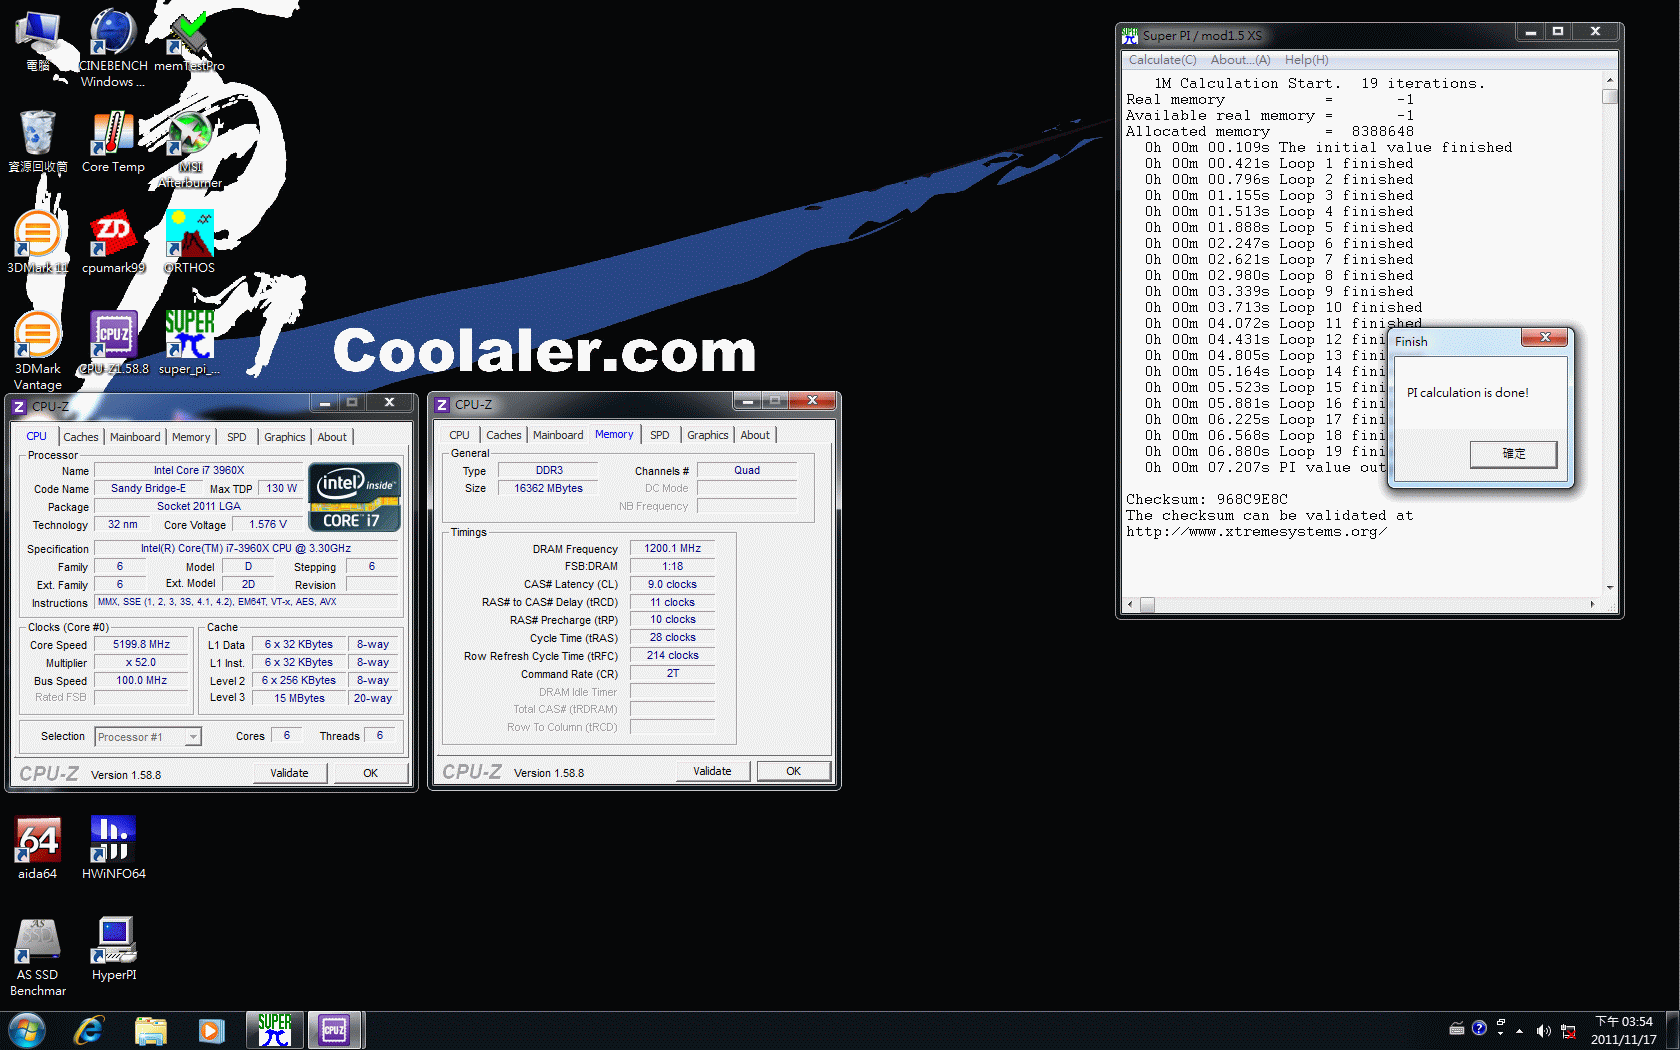The height and width of the screenshot is (1050, 1680).
Task: Open the cpumark99 desktop shortcut
Action: [x=113, y=242]
